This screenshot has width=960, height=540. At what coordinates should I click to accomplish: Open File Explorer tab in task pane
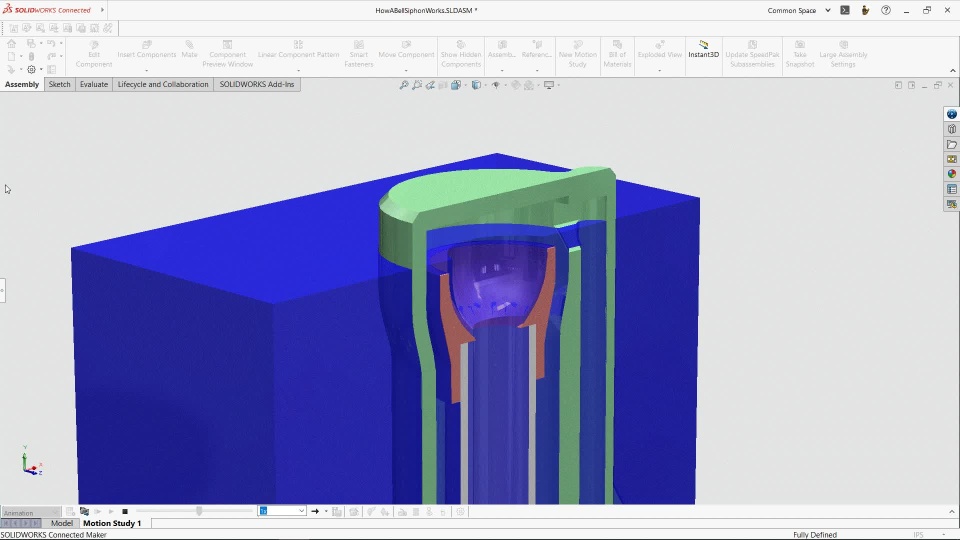click(x=951, y=144)
